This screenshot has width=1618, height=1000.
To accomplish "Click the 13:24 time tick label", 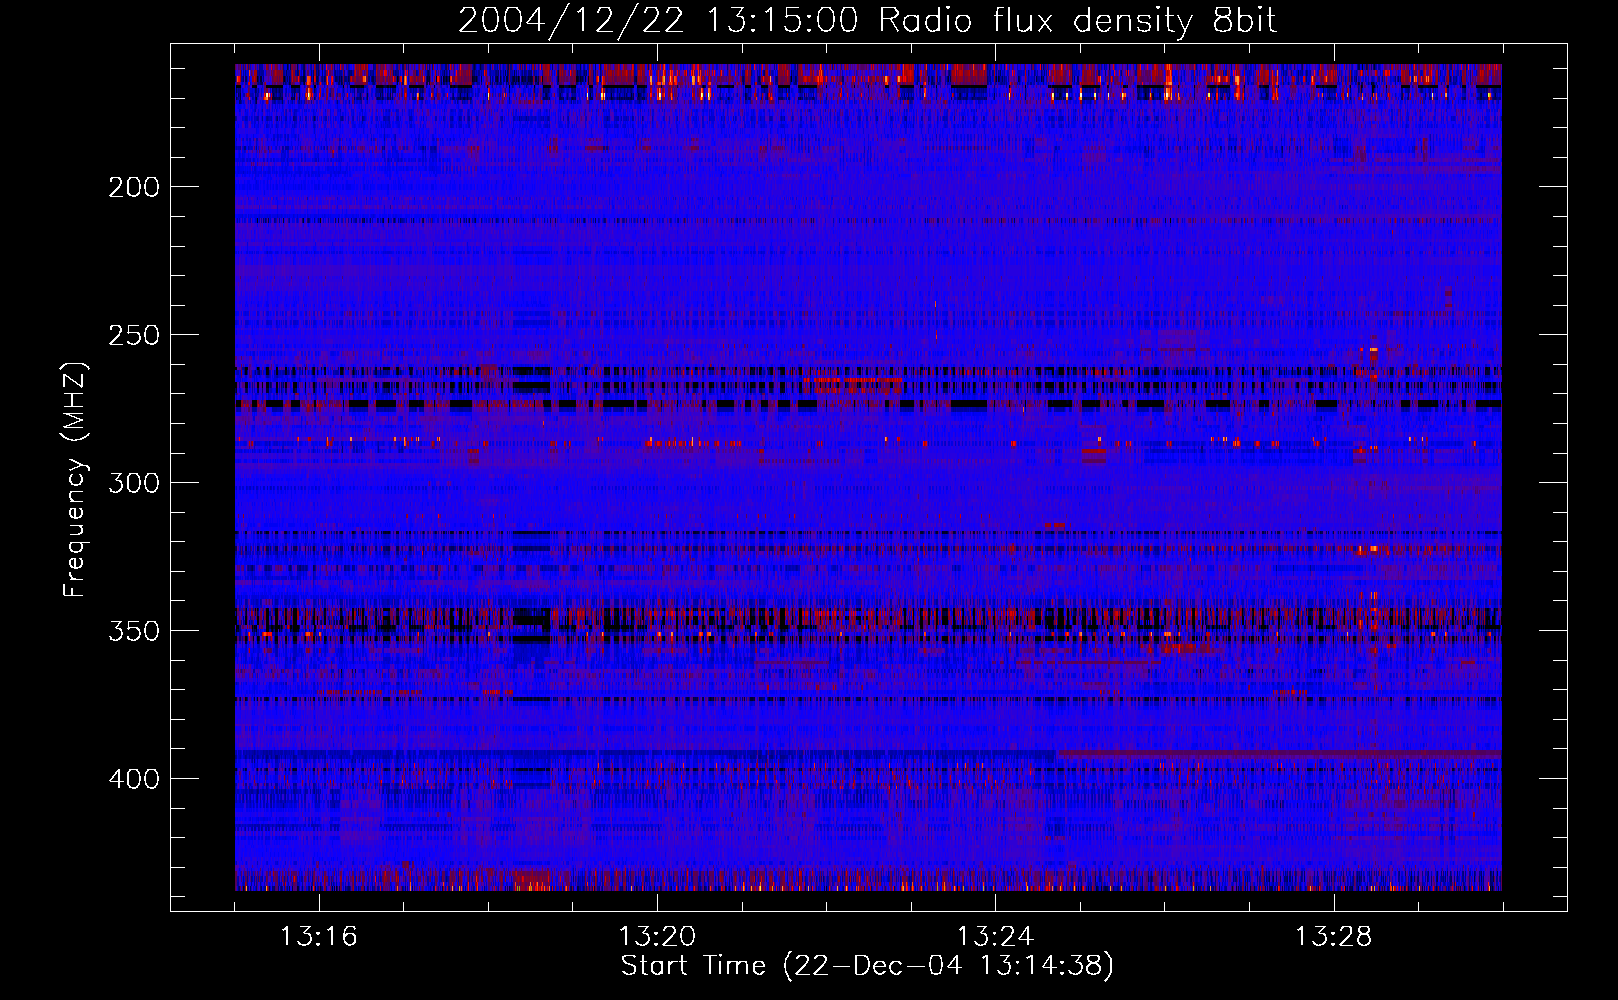I will (995, 937).
